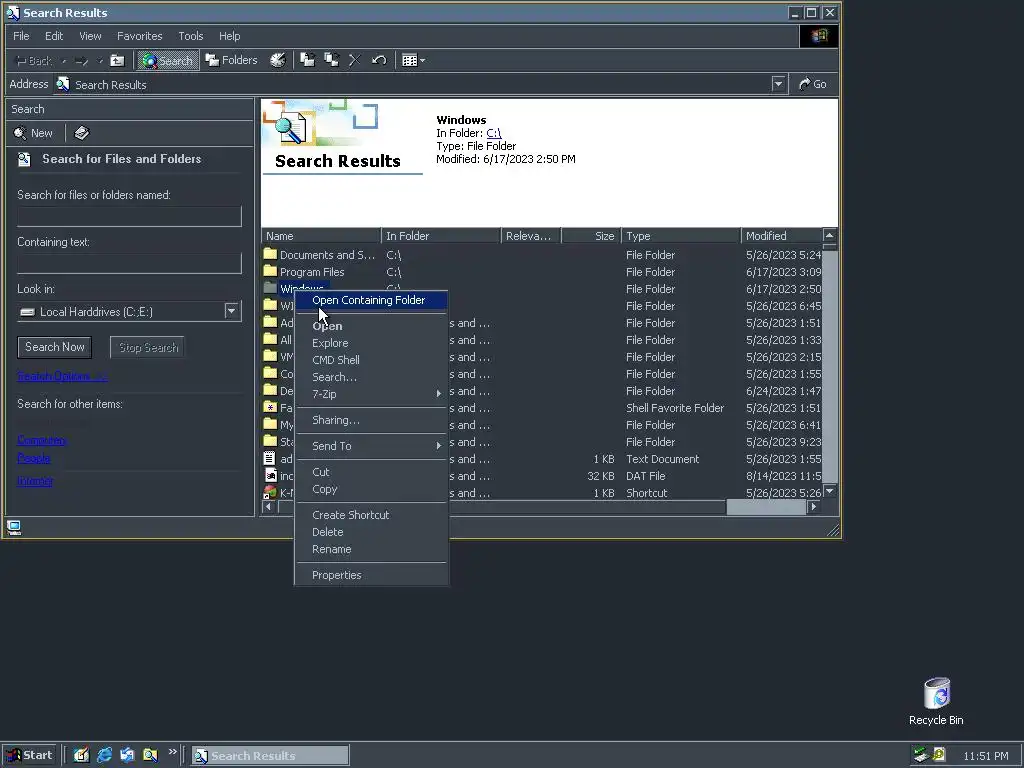Click the Computers link
Screen dimensions: 1024x768
[x=42, y=440]
